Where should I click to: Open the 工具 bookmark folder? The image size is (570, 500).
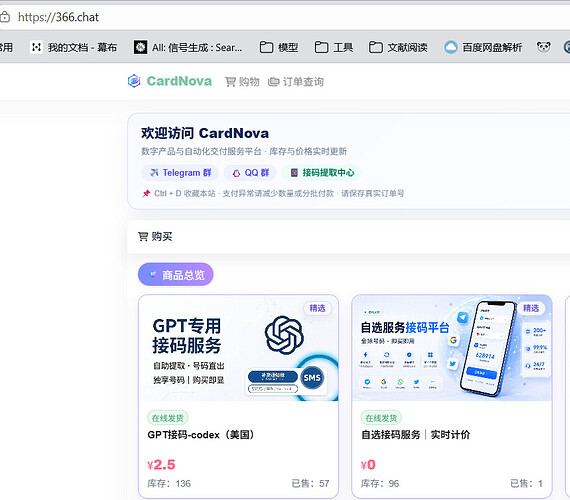tap(334, 47)
